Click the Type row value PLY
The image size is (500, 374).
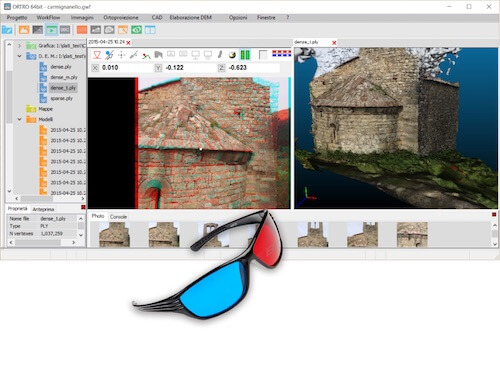pos(44,226)
